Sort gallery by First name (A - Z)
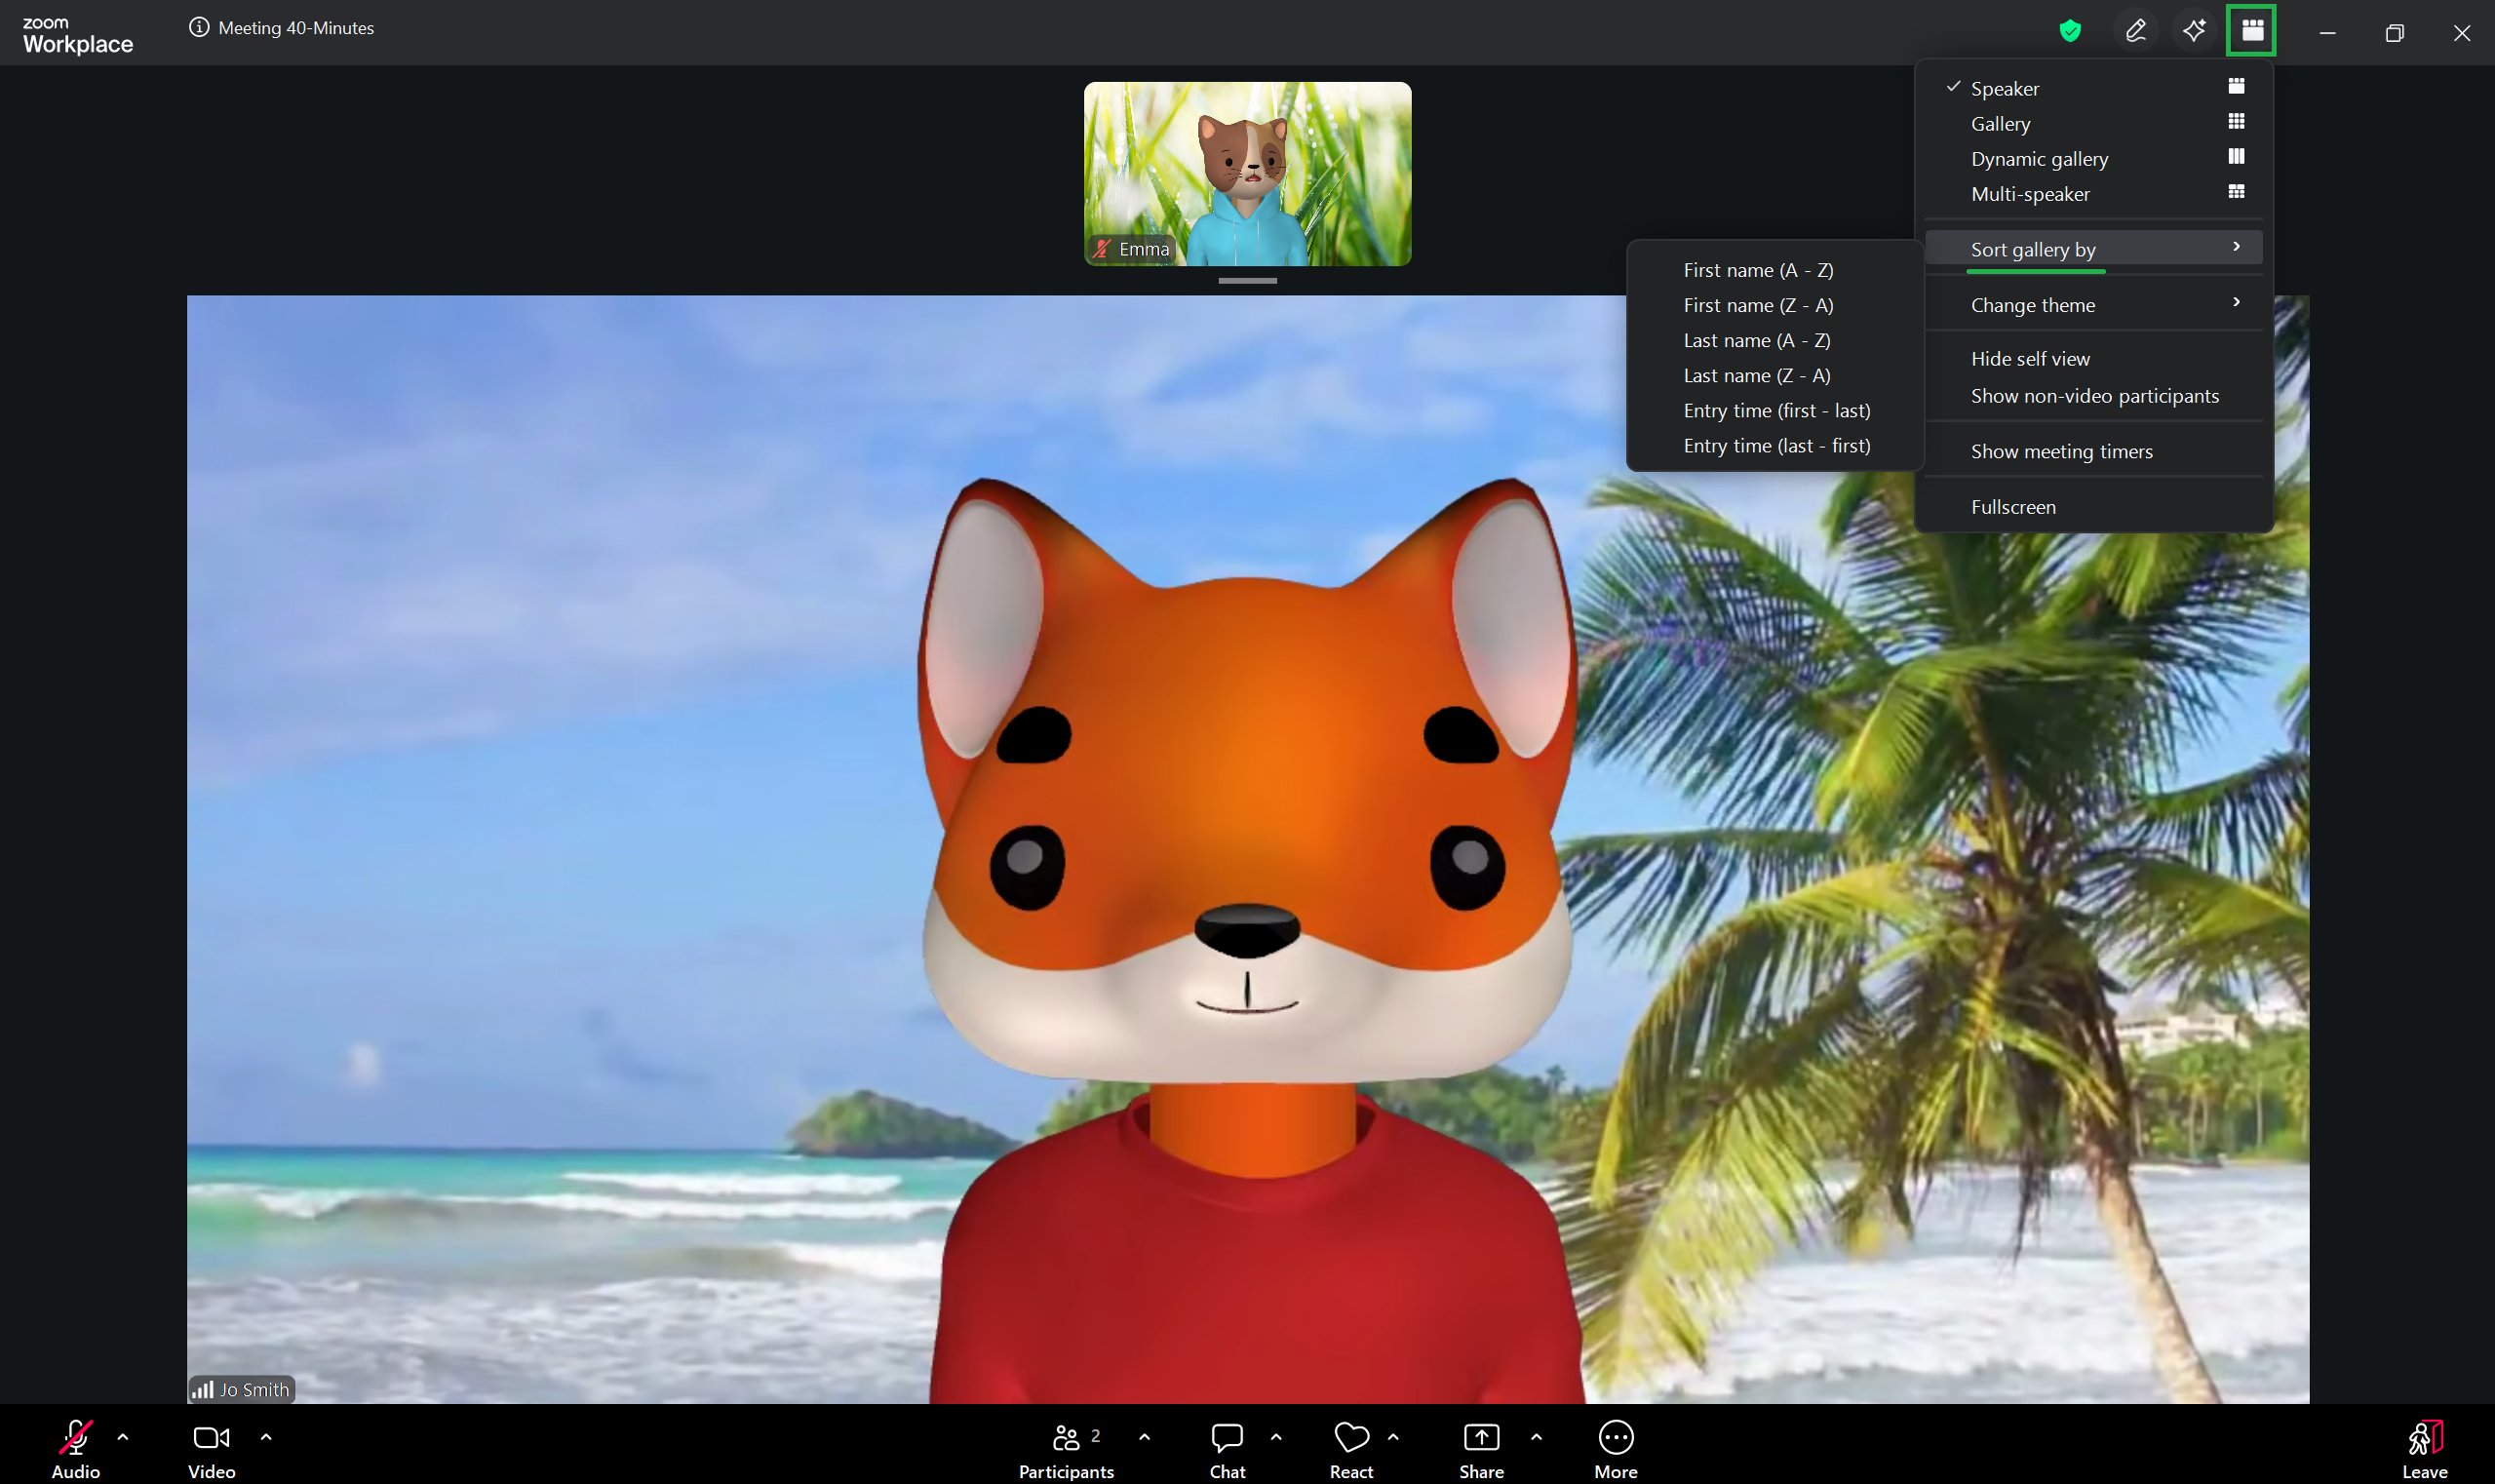Screen dimensions: 2495x1484 click(1775, 269)
